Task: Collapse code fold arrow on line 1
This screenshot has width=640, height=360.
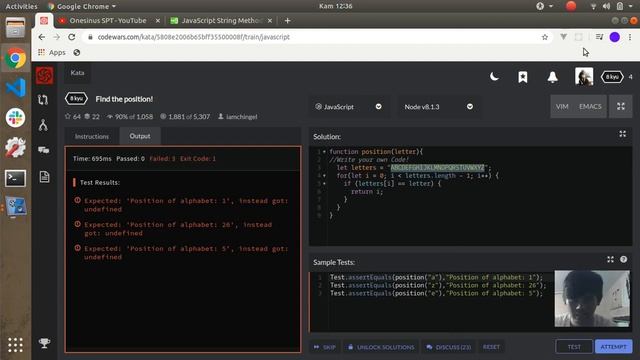Action: 324,152
